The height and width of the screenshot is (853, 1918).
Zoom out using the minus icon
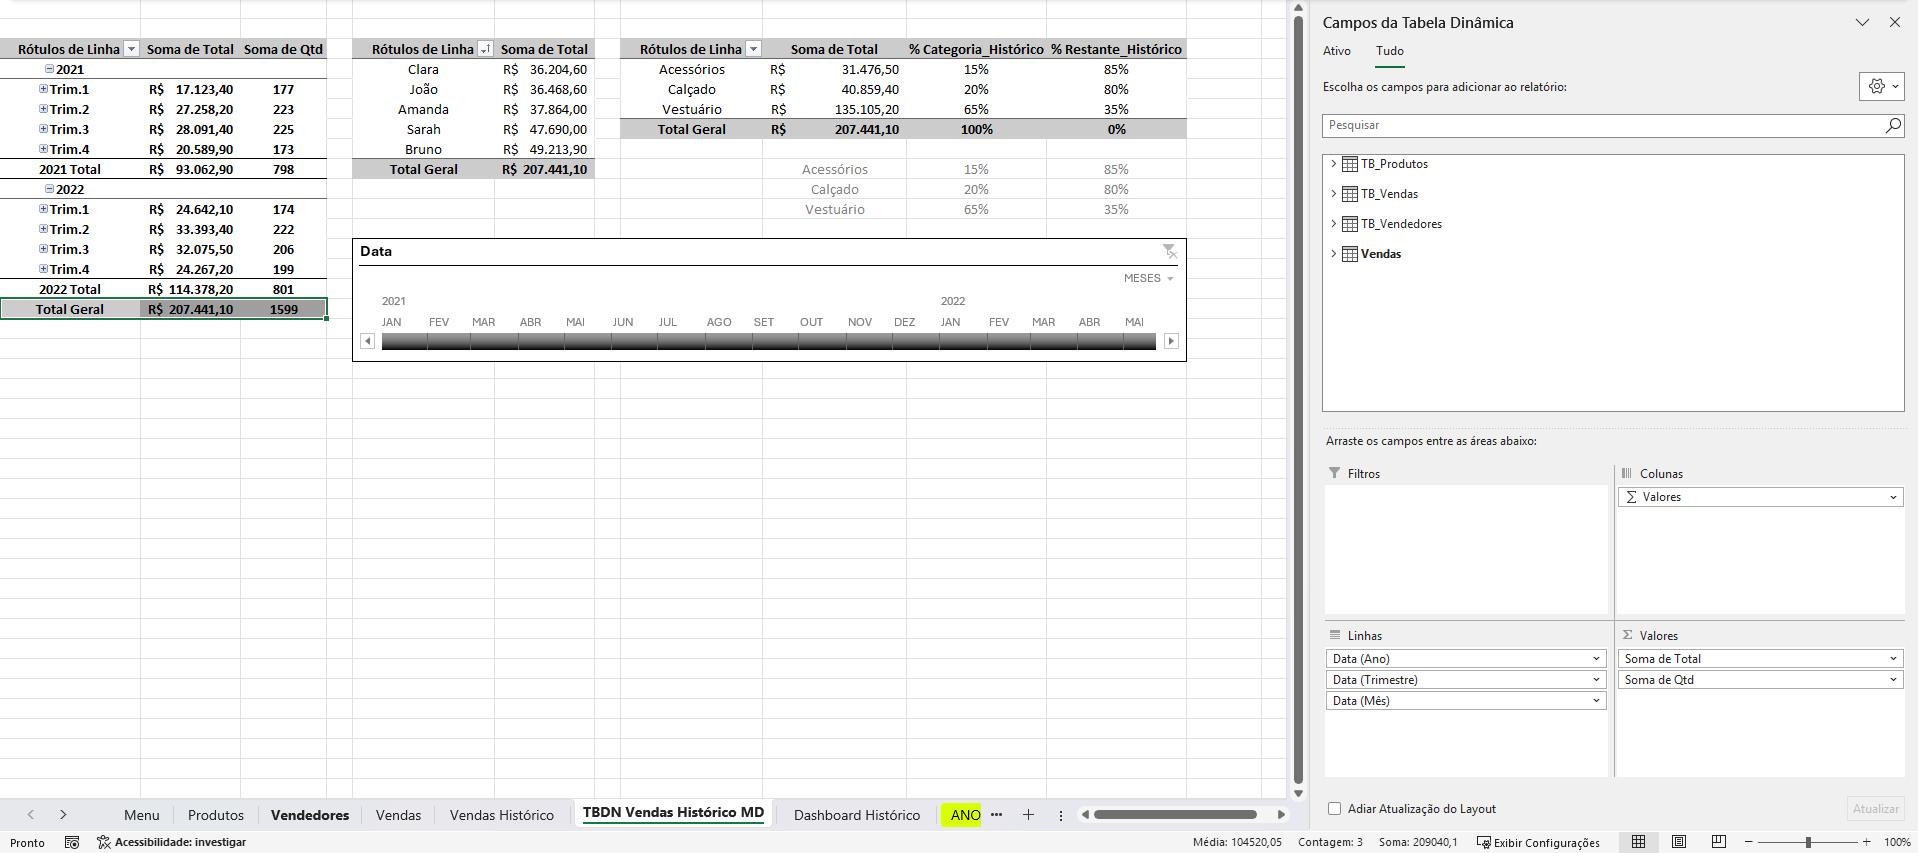[1749, 842]
